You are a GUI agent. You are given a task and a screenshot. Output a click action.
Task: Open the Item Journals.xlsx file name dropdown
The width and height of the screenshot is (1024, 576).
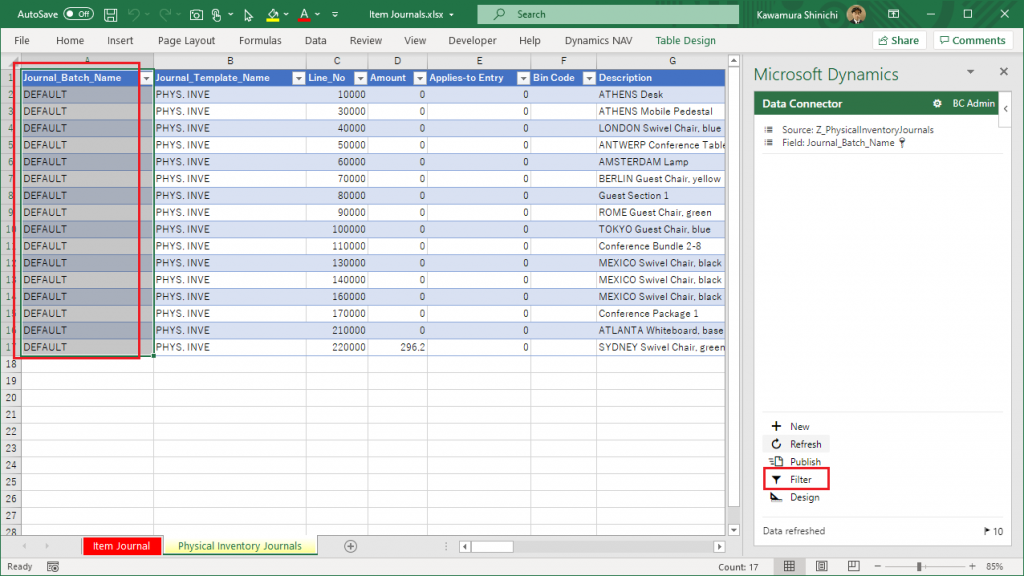point(451,14)
